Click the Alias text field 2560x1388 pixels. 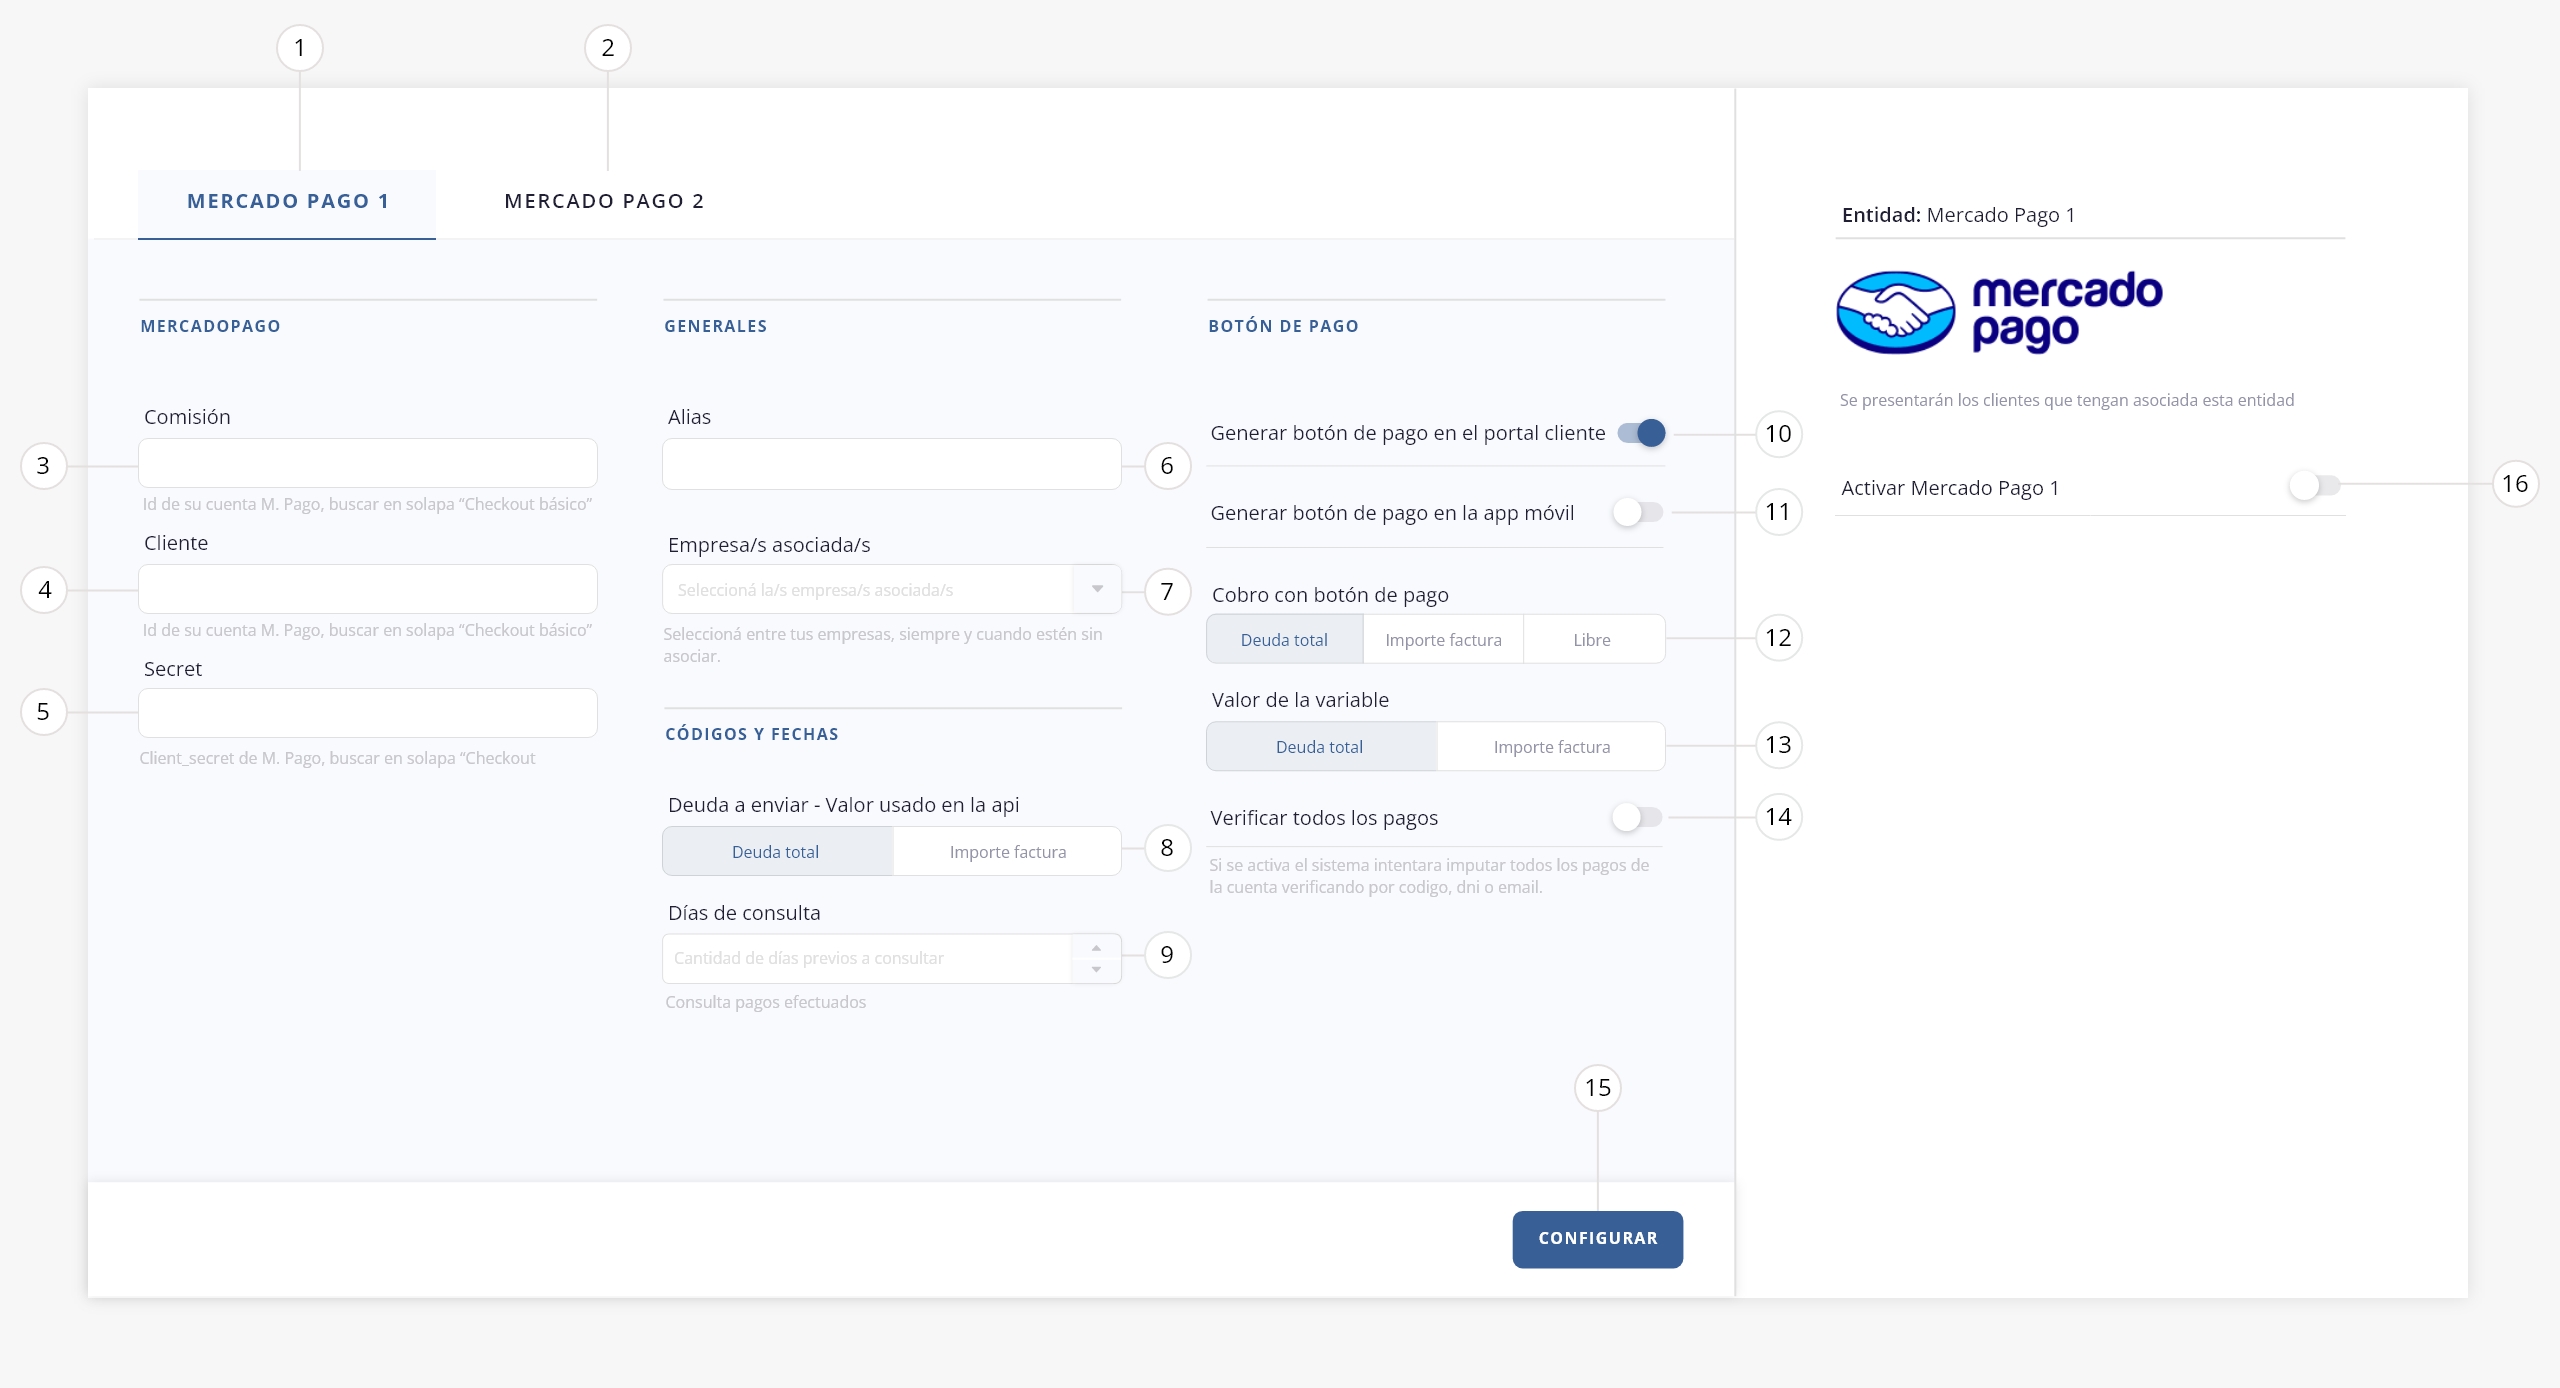point(891,464)
